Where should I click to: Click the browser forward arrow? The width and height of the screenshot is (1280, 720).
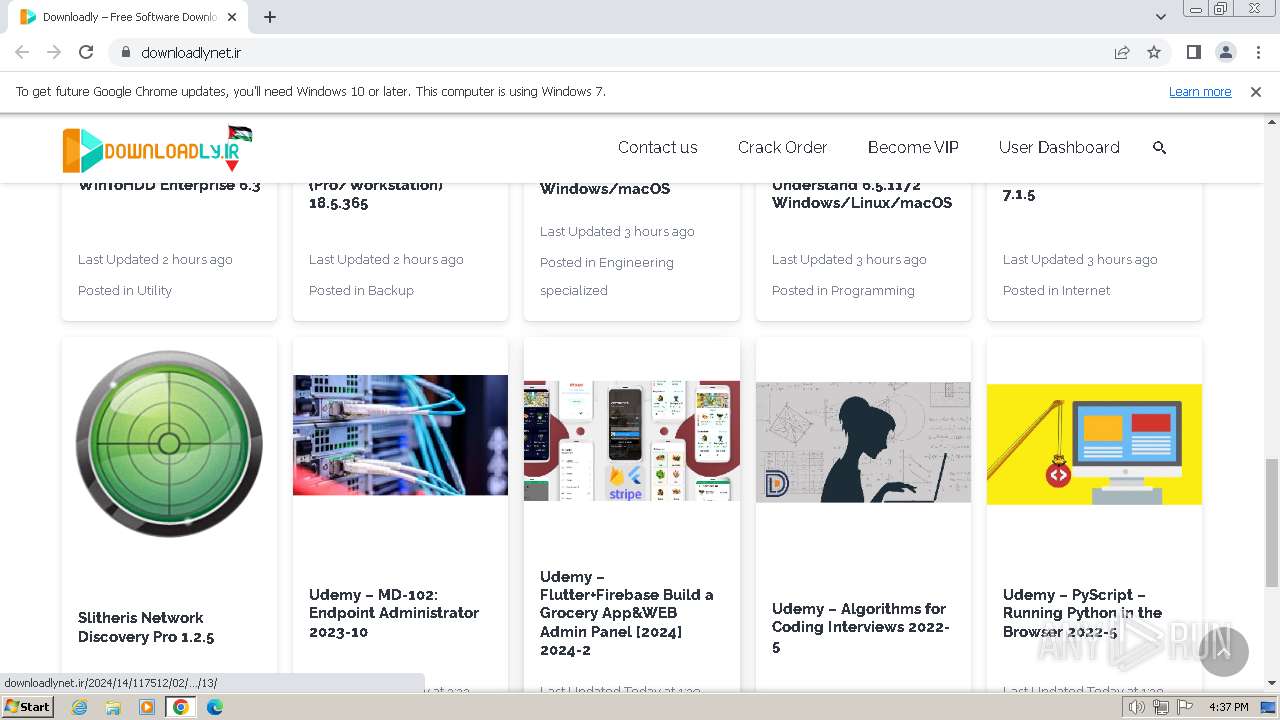pyautogui.click(x=54, y=52)
